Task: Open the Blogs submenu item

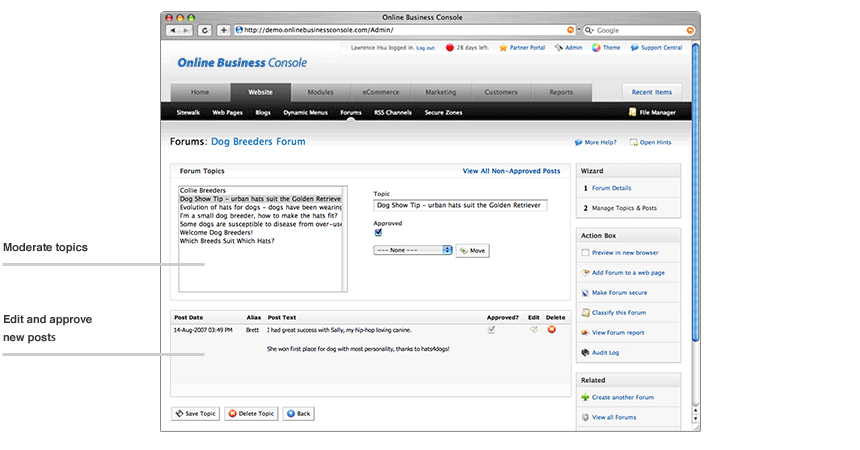Action: (x=262, y=113)
